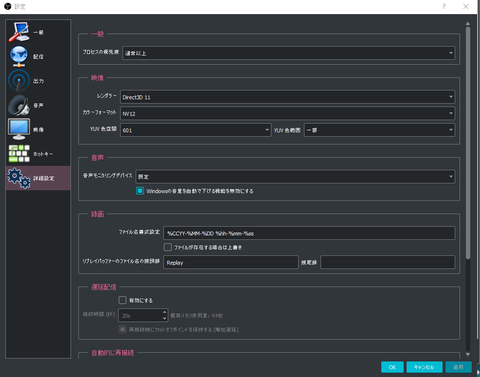This screenshot has height=377, width=480.
Task: Open the Output broadcast antenna icon
Action: 19,81
